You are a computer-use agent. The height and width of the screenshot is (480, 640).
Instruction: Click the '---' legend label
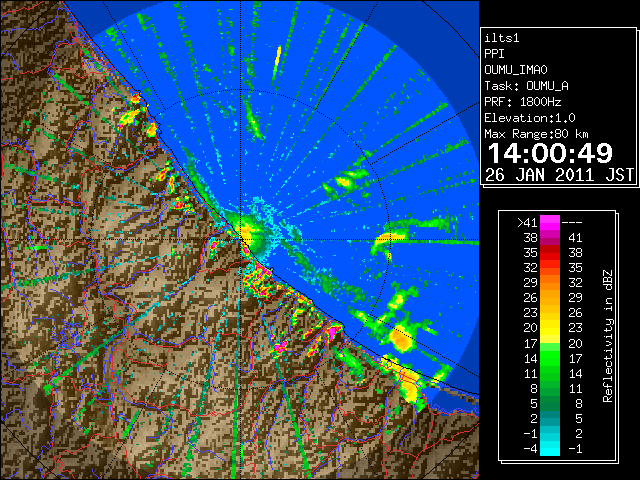(x=572, y=223)
